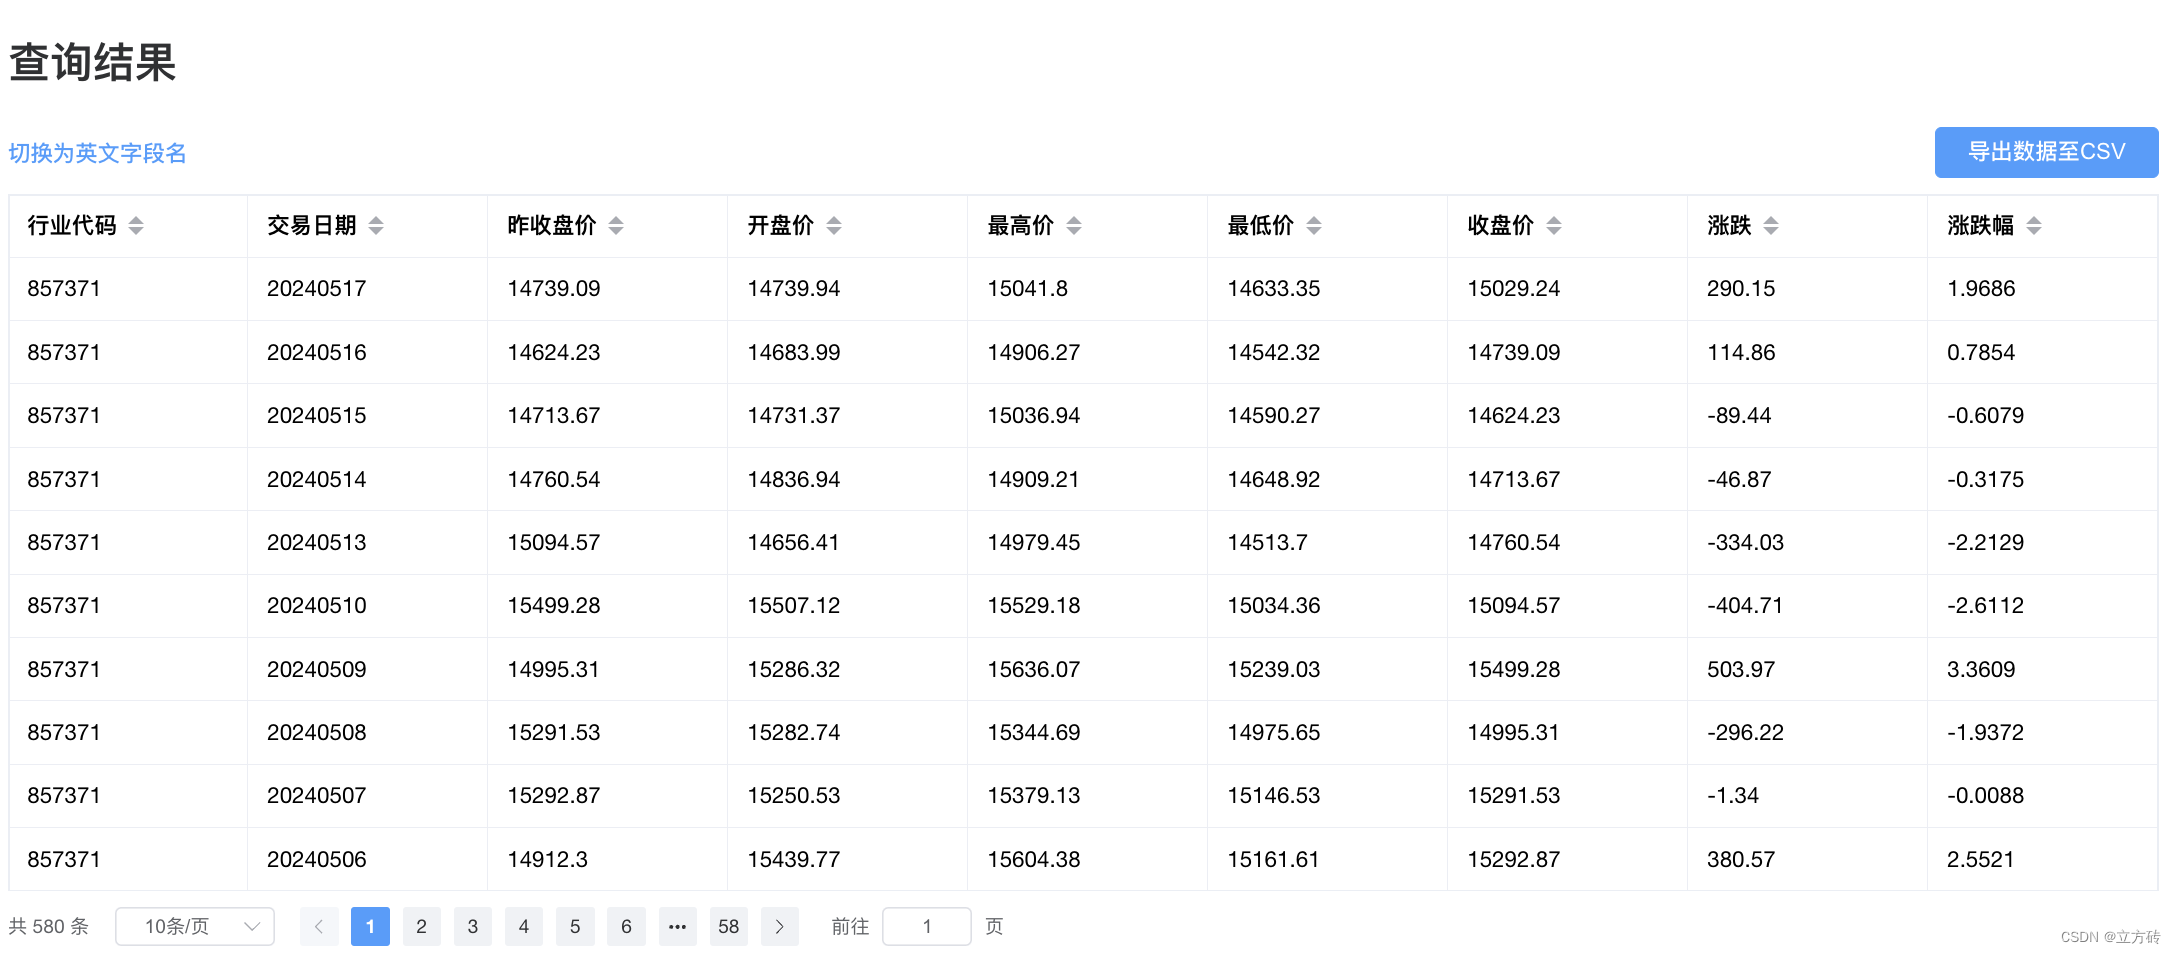
Task: Click the 共 580 条 total count
Action: coord(49,927)
